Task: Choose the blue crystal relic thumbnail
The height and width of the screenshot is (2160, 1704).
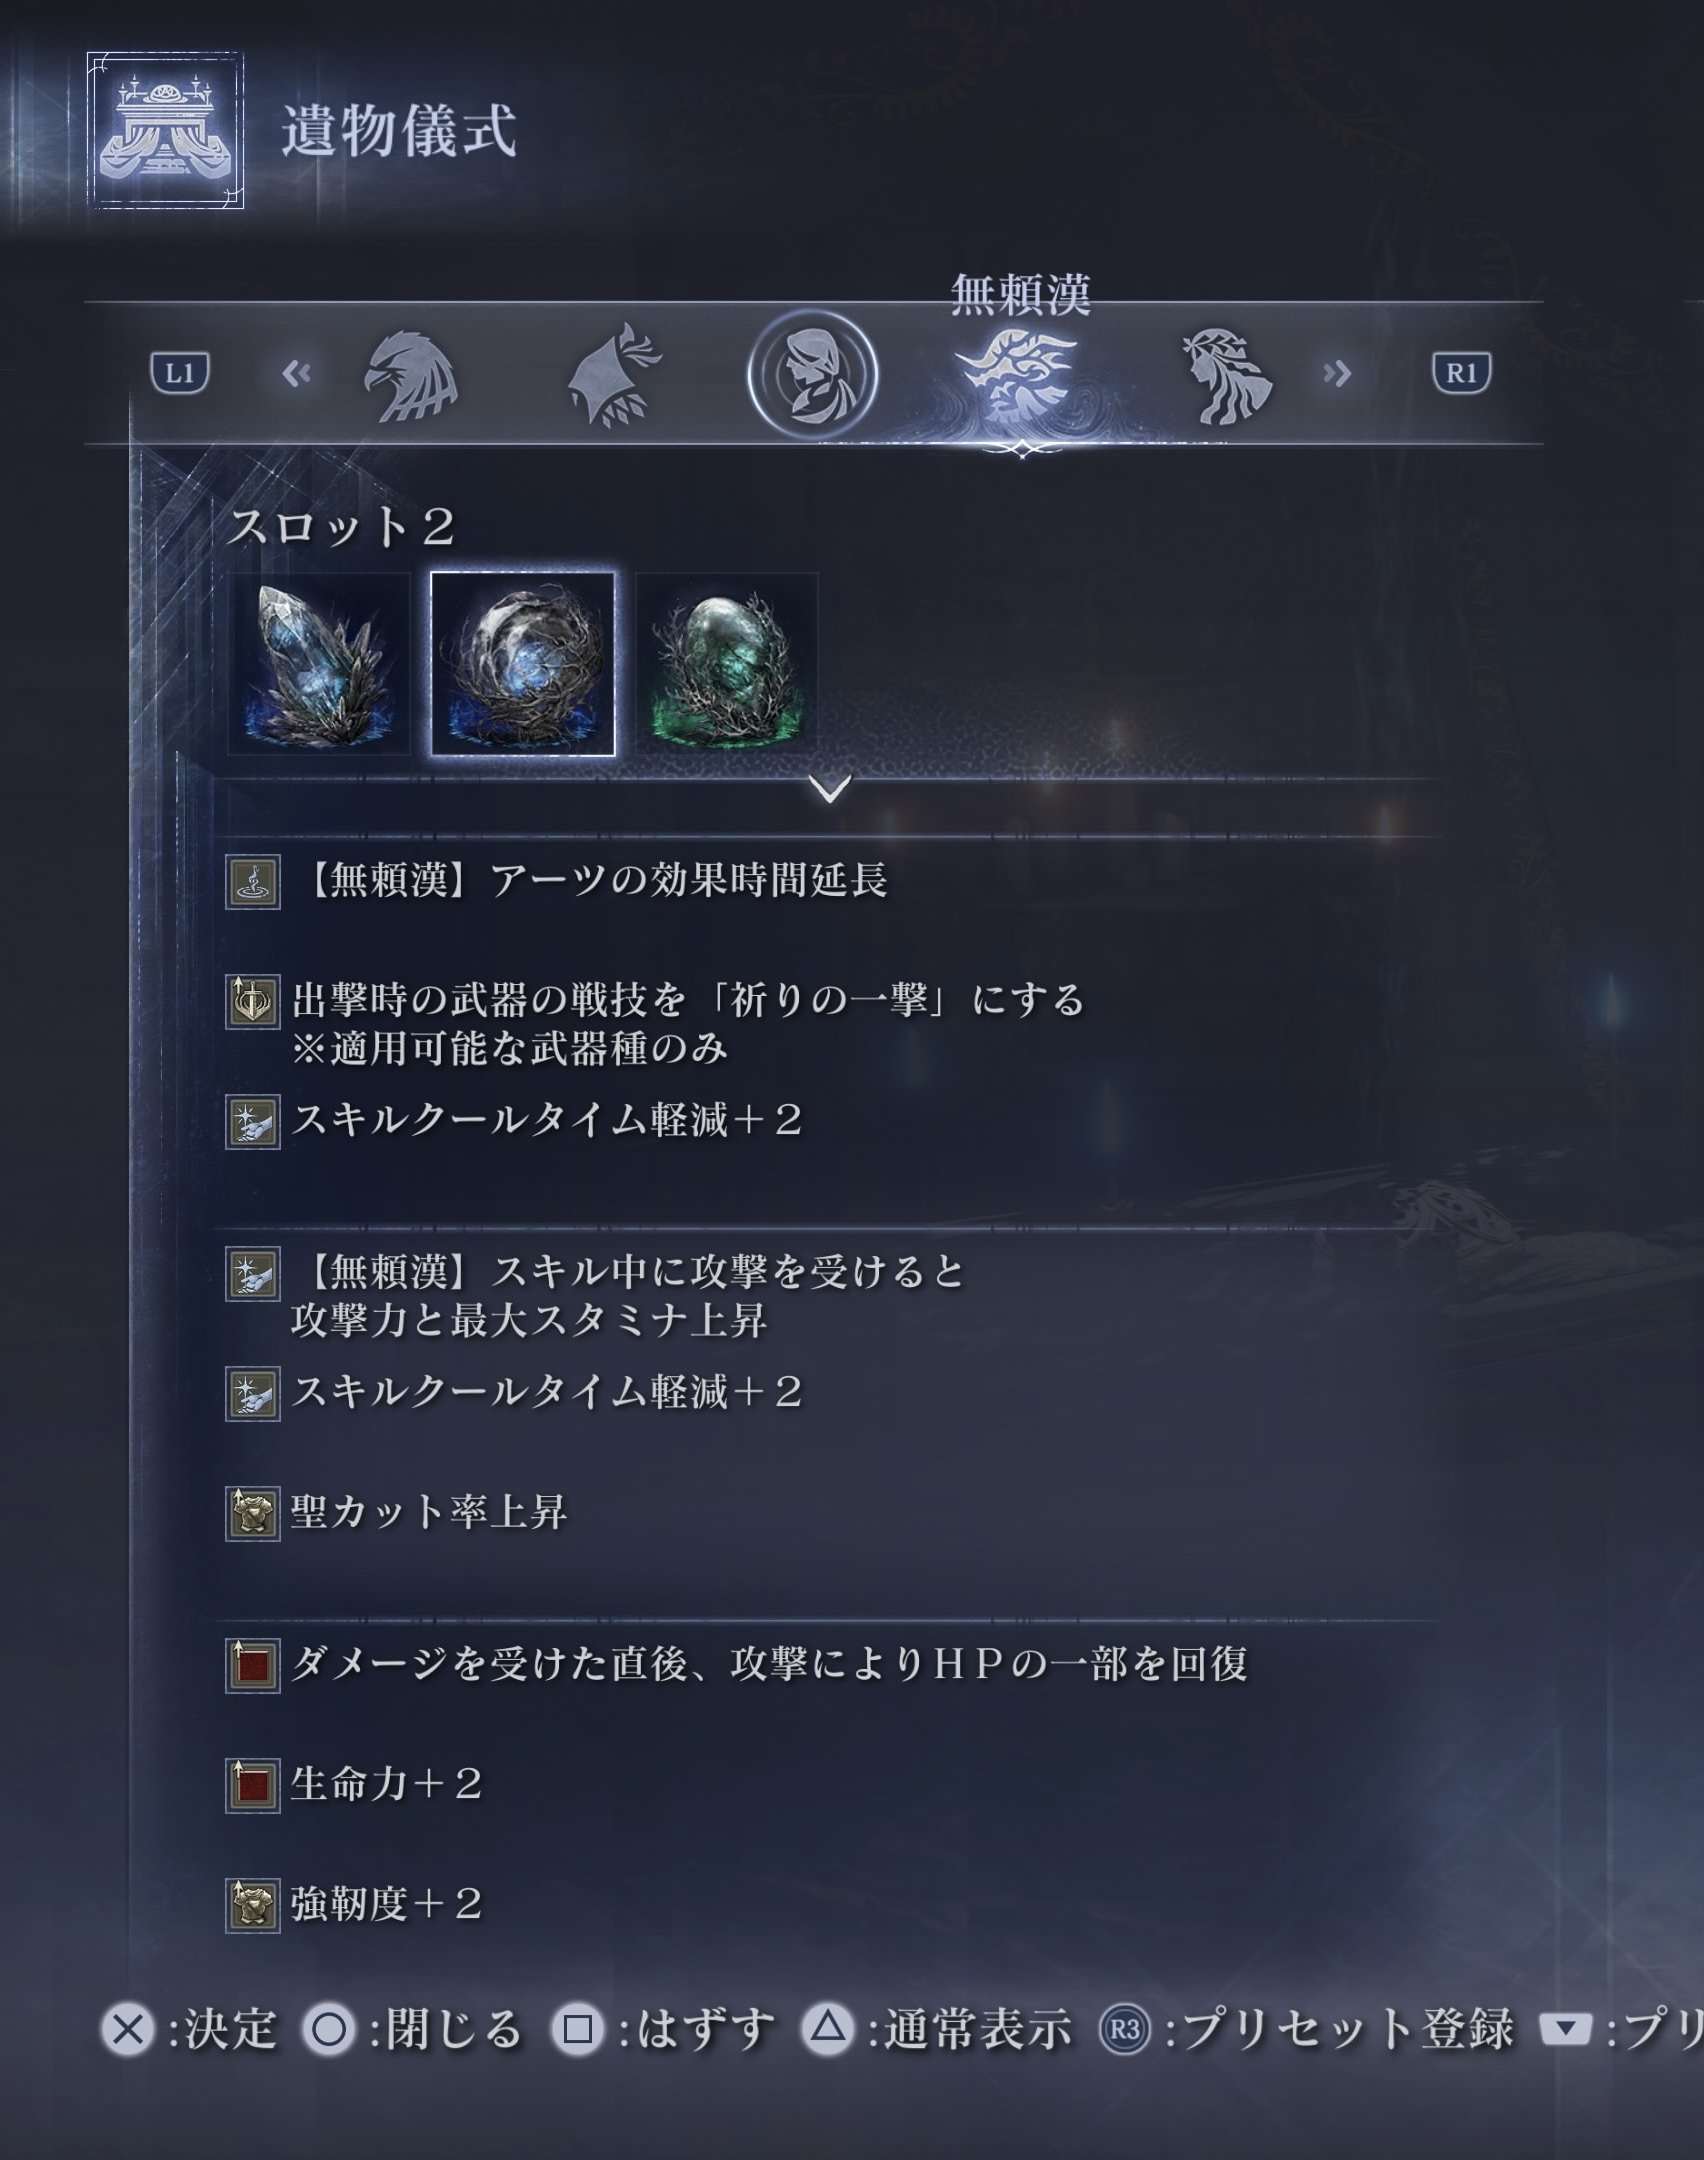Action: point(319,664)
